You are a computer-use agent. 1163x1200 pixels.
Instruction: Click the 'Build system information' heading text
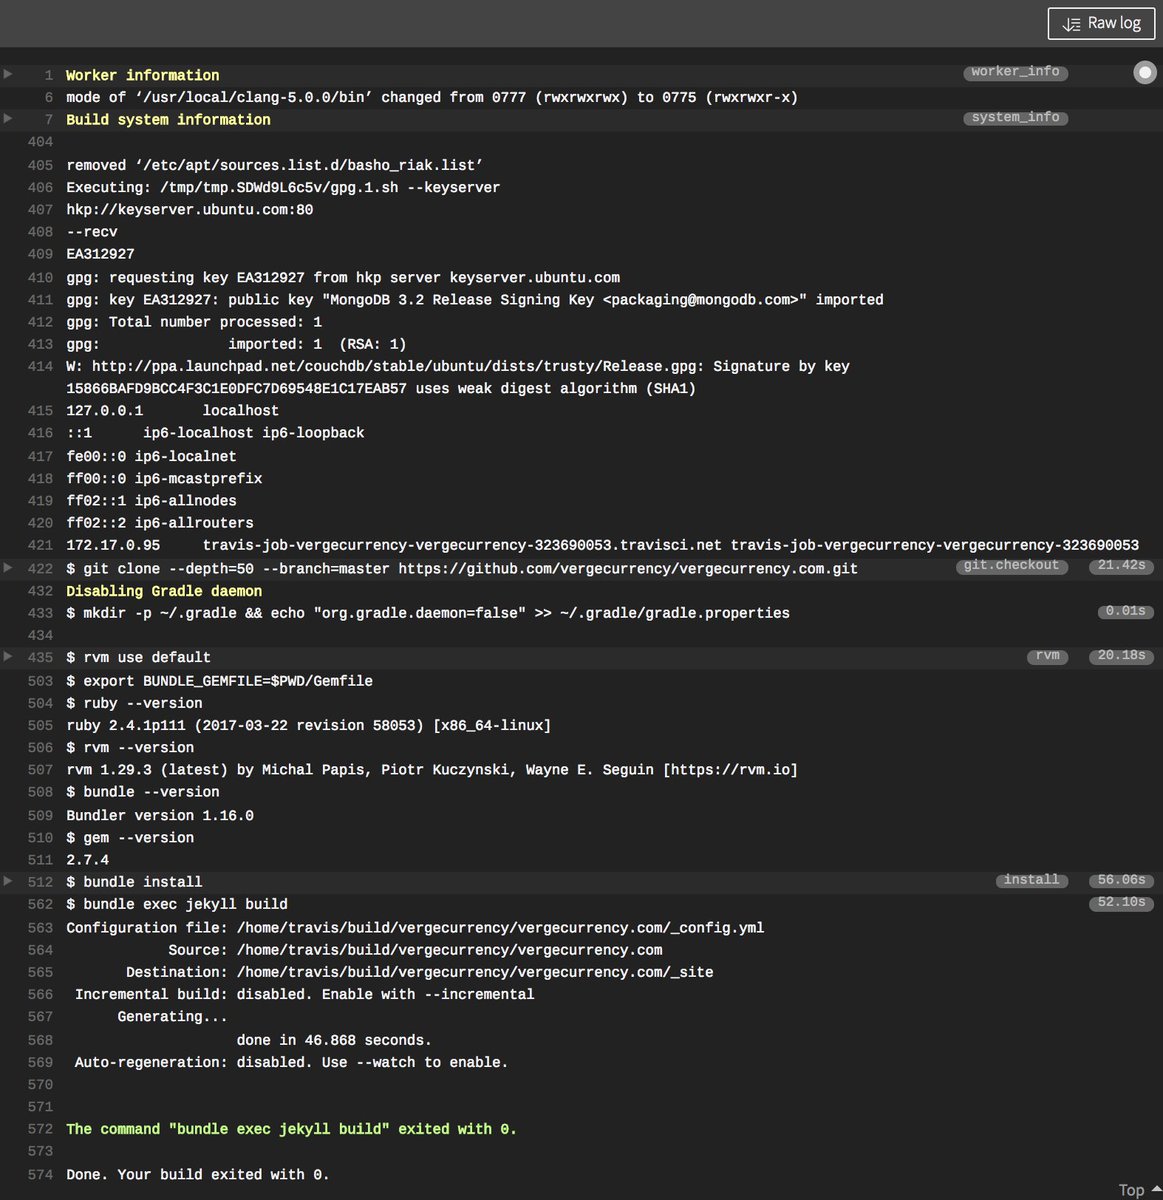(168, 119)
